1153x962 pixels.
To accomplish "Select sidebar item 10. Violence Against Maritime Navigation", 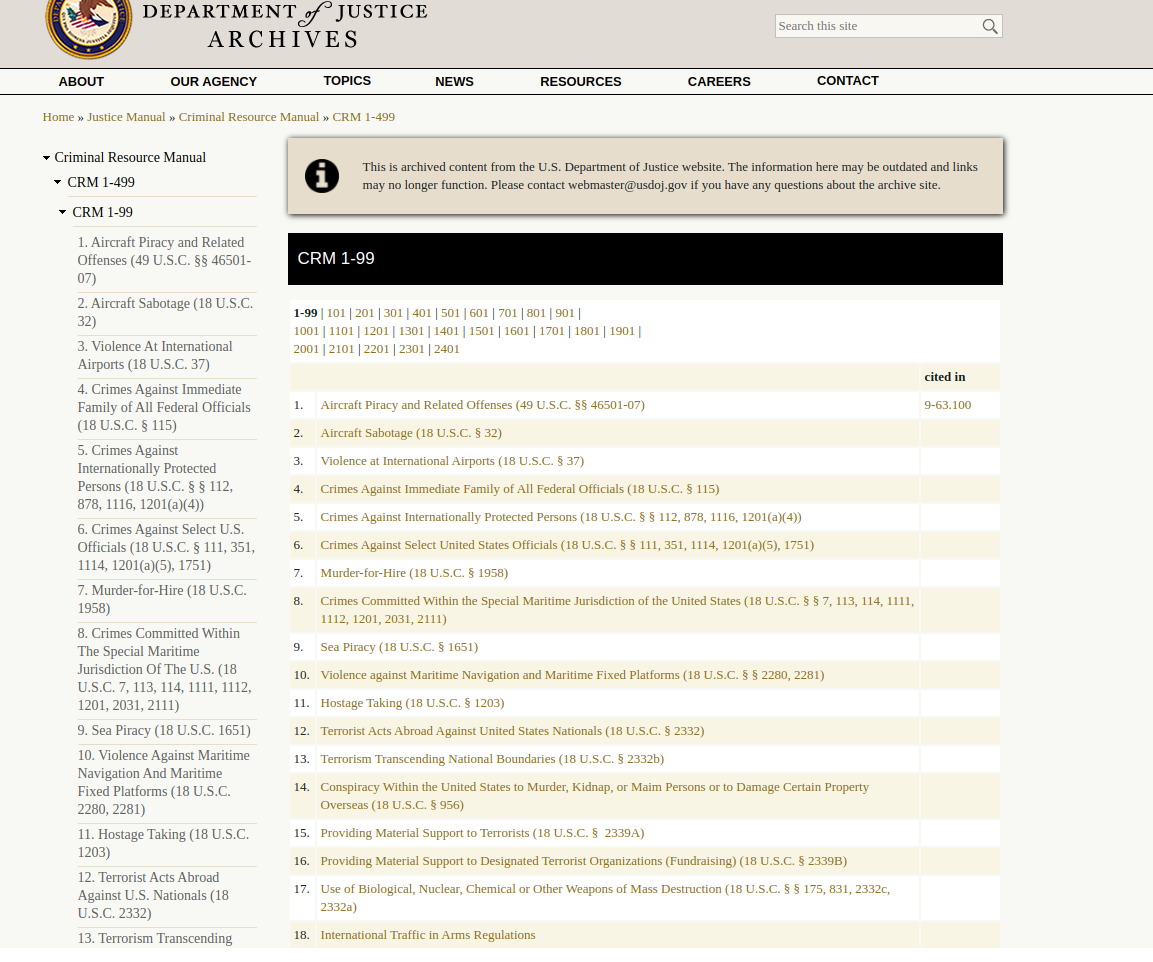I will tap(164, 783).
